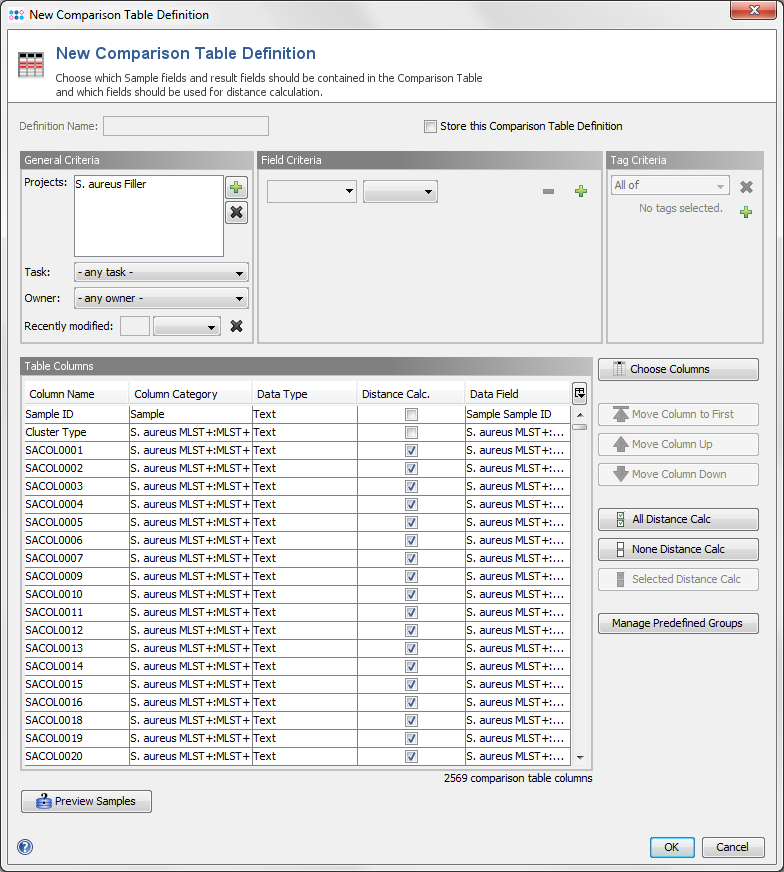Click the table scrollbar thumb
The width and height of the screenshot is (784, 872).
pyautogui.click(x=580, y=427)
